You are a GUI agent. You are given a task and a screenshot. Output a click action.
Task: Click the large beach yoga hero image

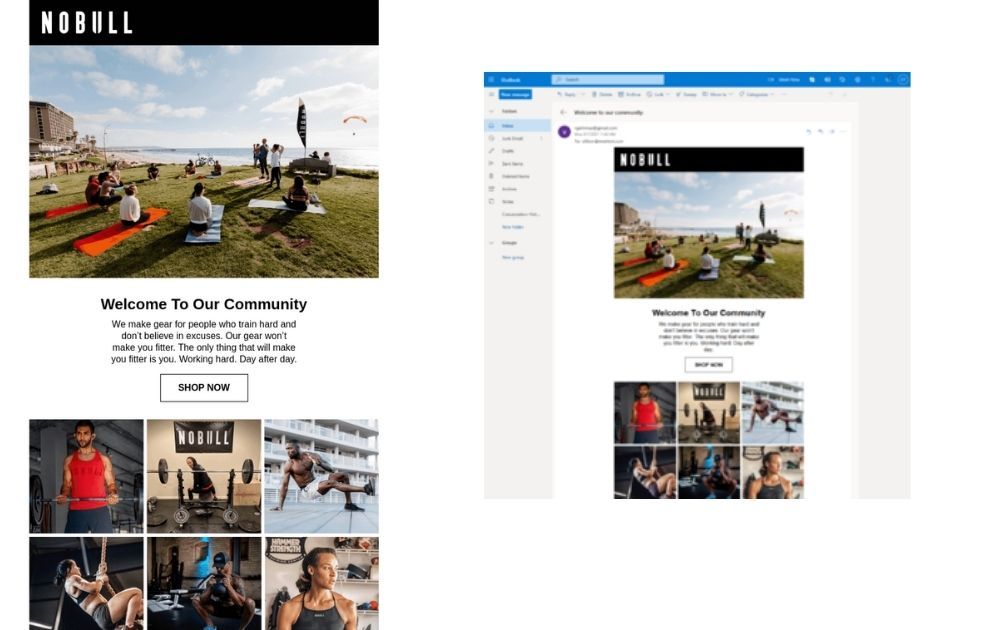[203, 161]
